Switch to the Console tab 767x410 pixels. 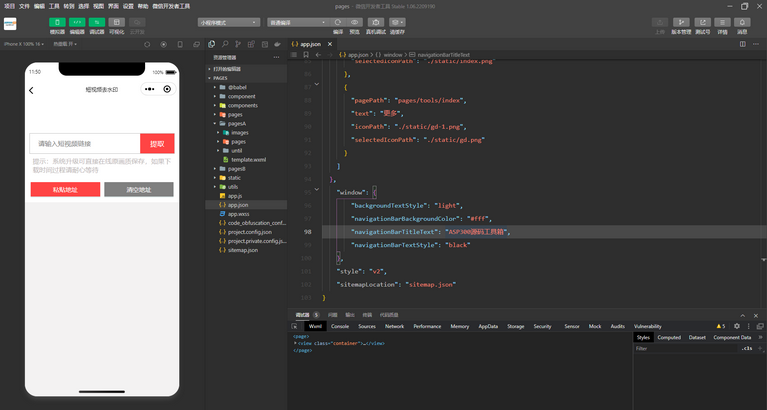[x=340, y=326]
